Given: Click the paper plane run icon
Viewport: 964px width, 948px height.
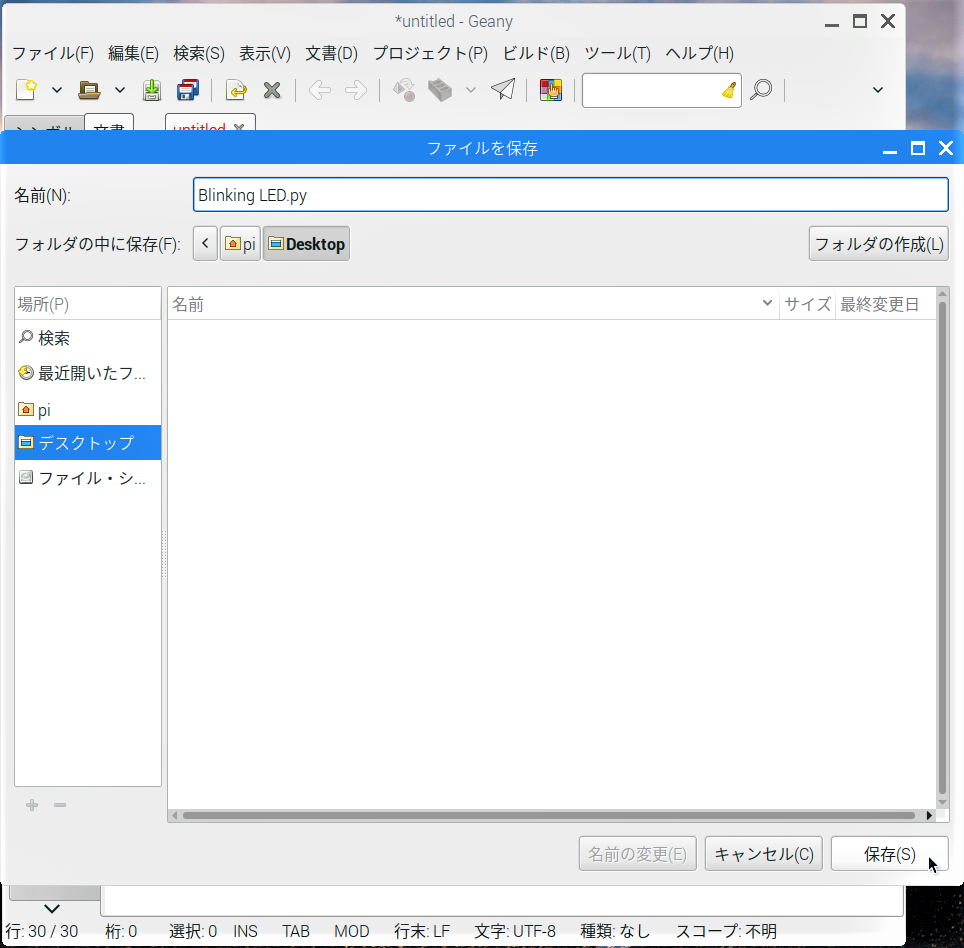Looking at the screenshot, I should coord(504,90).
